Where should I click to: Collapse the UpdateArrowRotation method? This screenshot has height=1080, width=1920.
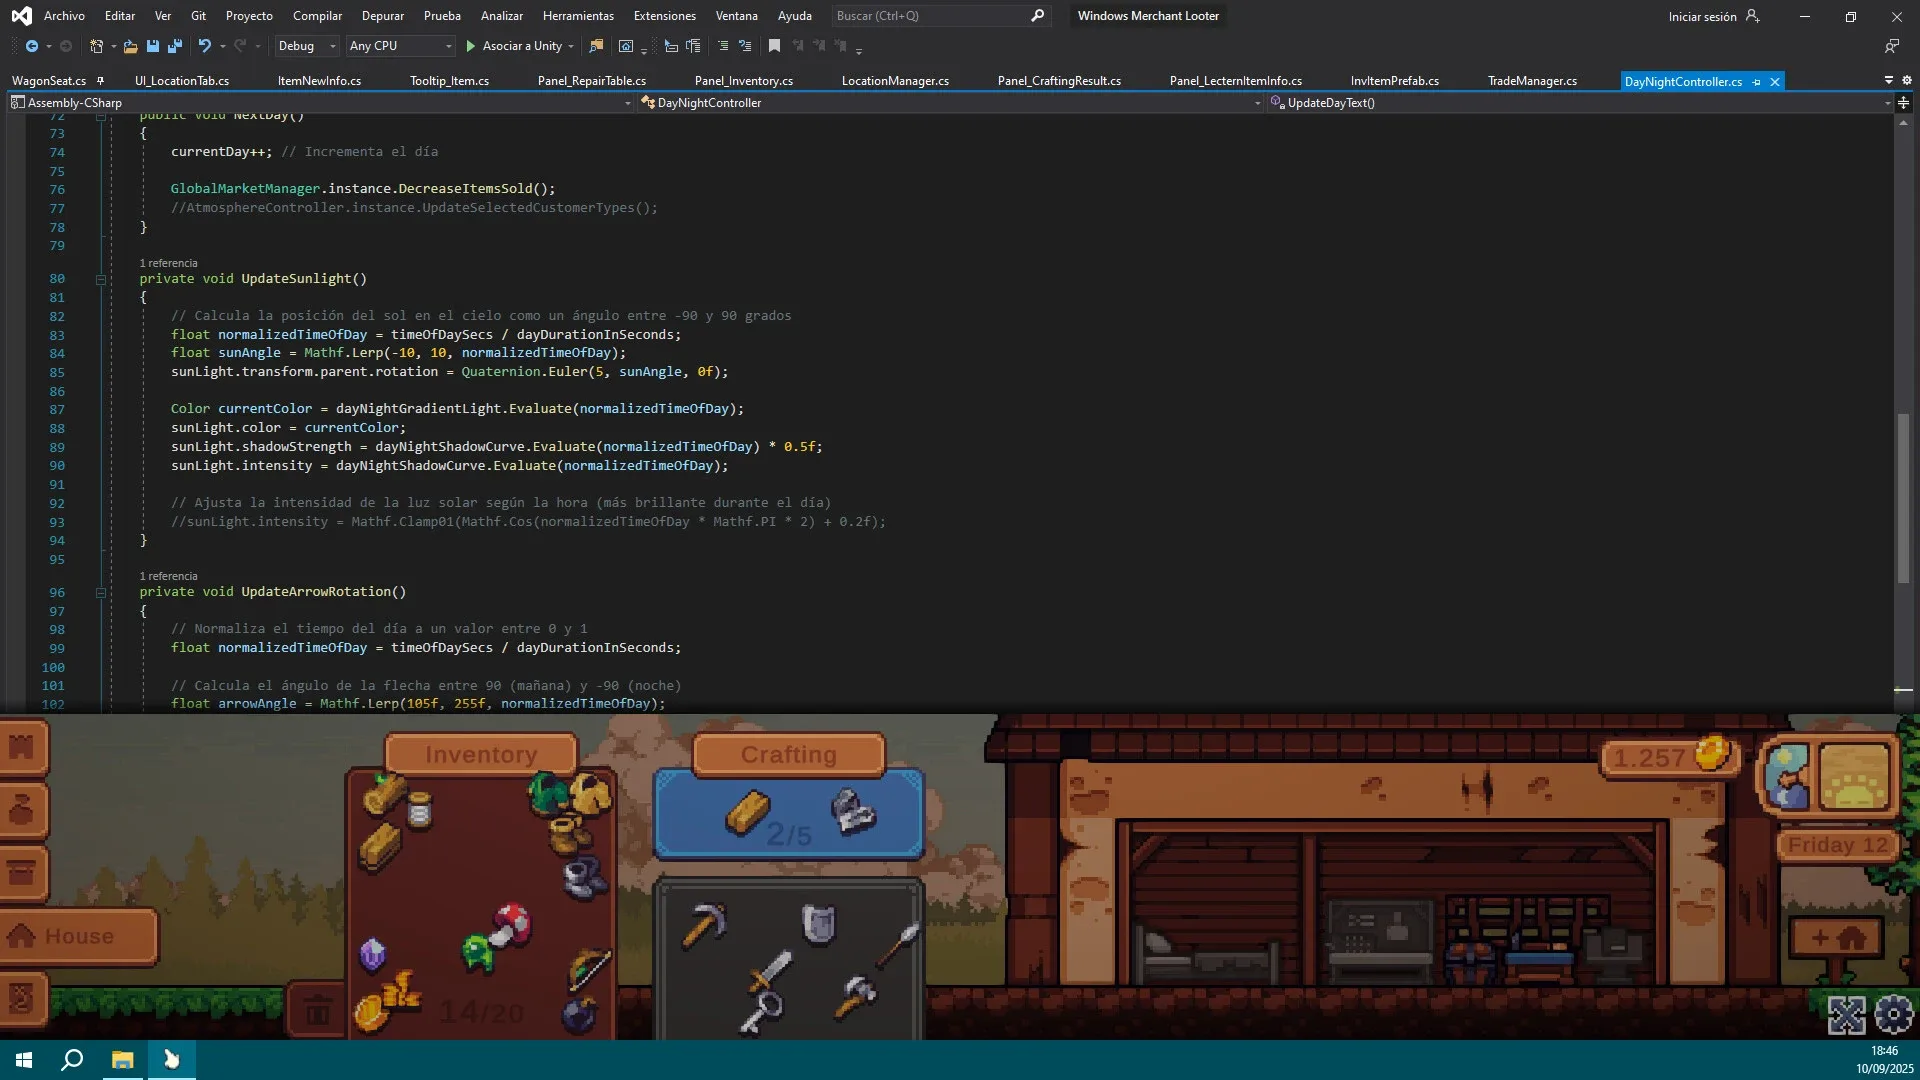click(x=101, y=593)
